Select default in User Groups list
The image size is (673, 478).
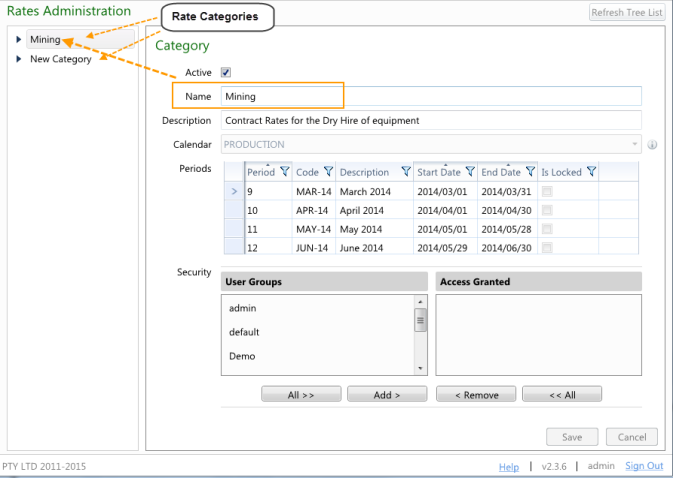coord(244,332)
